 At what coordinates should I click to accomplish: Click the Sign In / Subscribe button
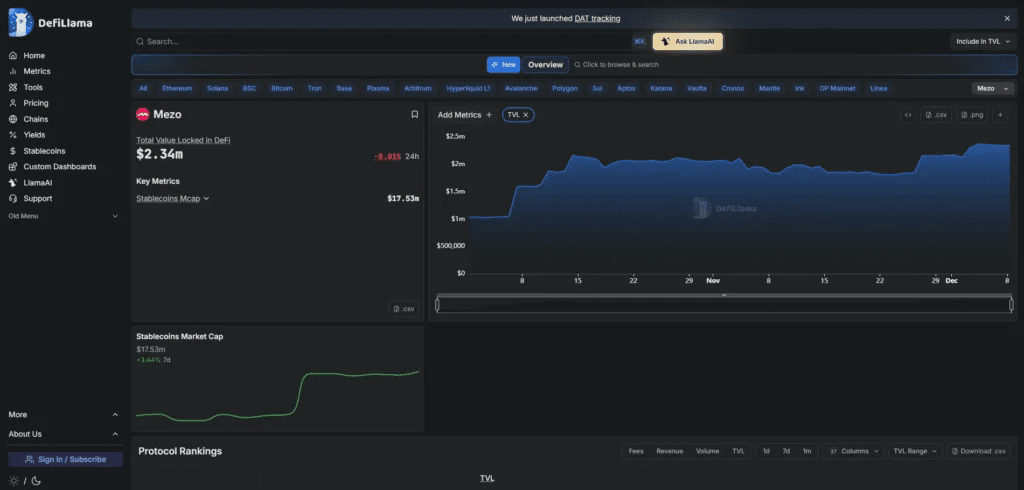tap(65, 459)
